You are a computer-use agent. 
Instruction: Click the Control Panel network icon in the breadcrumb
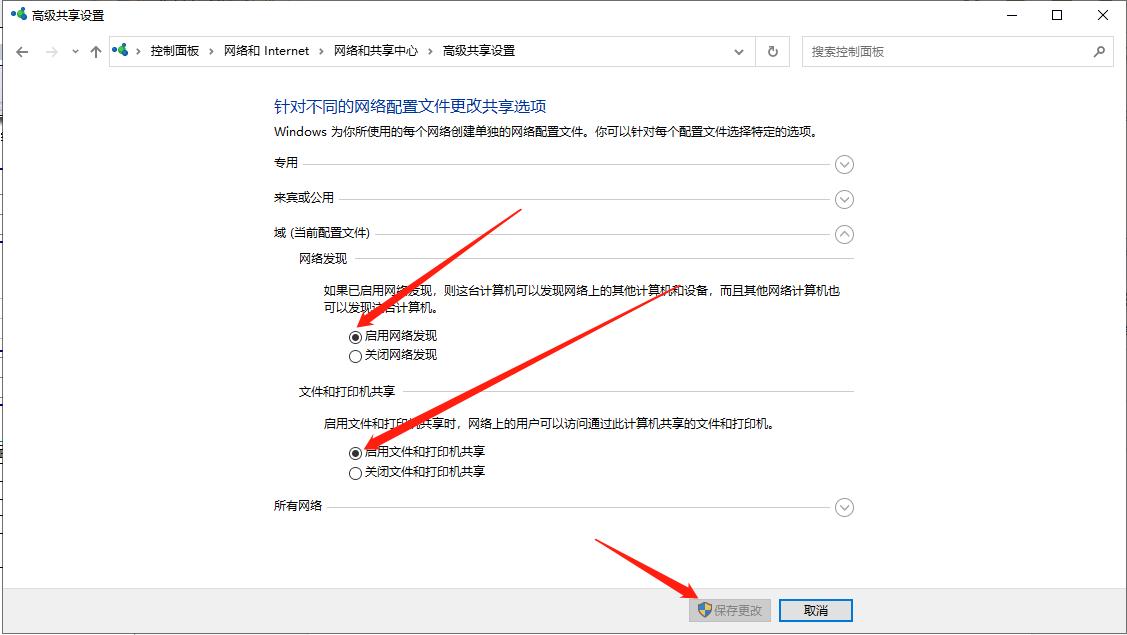point(120,50)
